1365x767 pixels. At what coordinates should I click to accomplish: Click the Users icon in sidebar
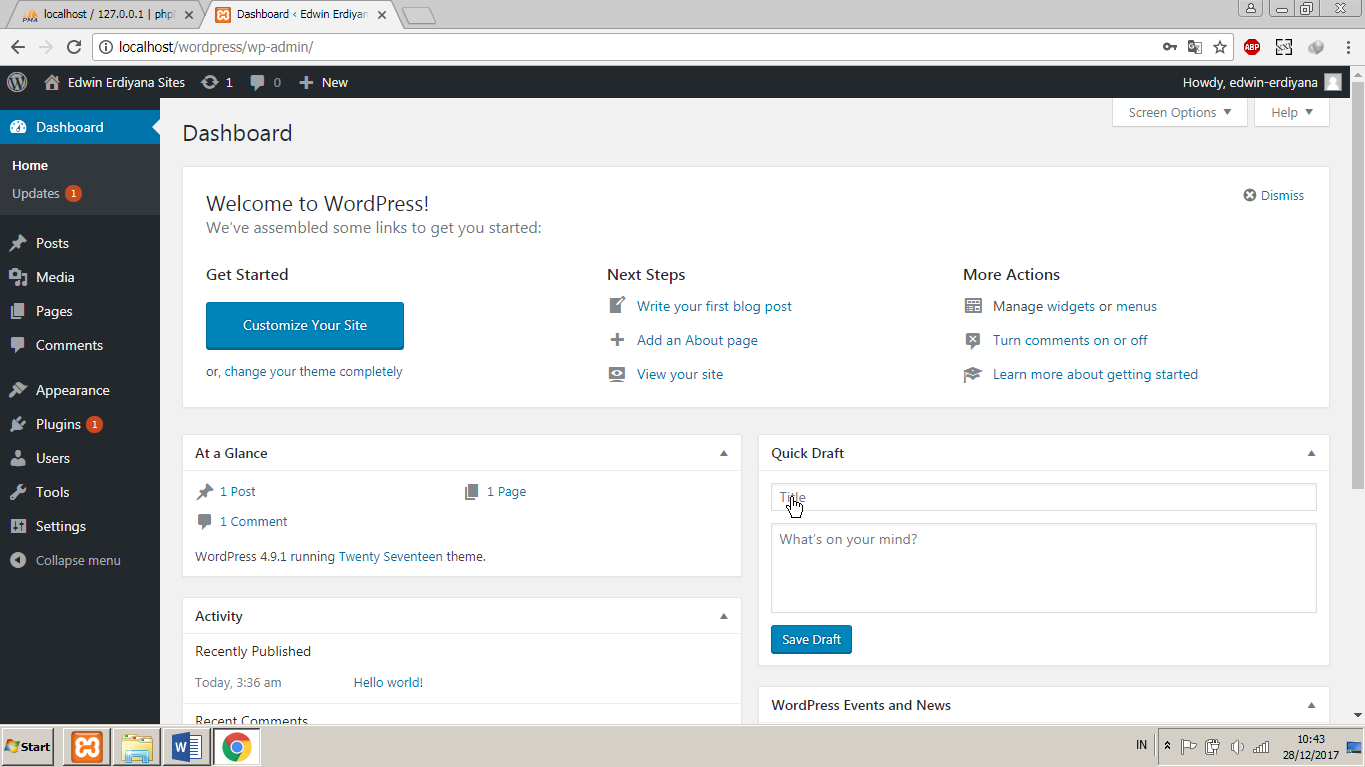point(18,458)
